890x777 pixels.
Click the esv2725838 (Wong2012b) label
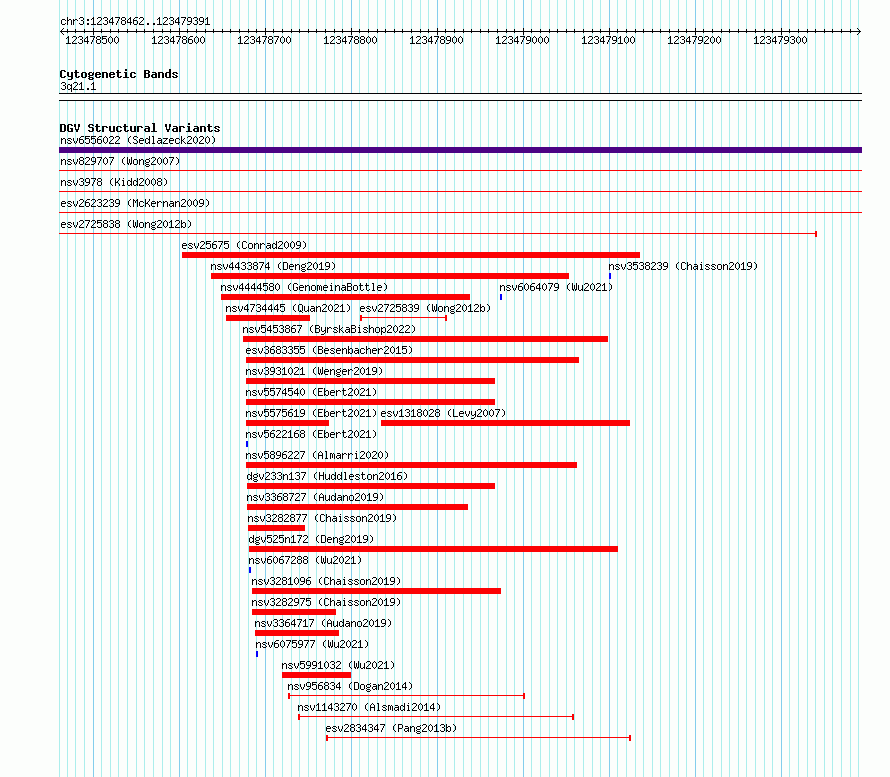tap(126, 224)
